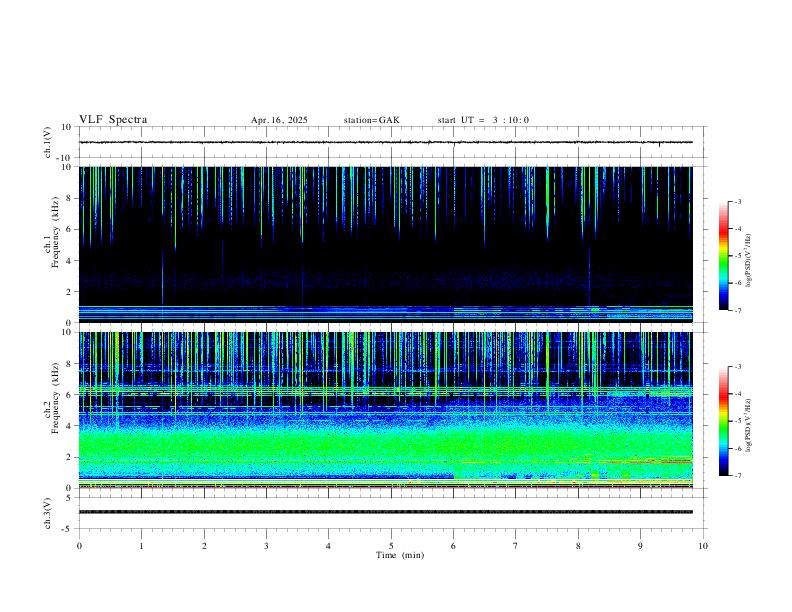
Task: Select the "start UT = 3 :10: 0" text
Action: [483, 120]
